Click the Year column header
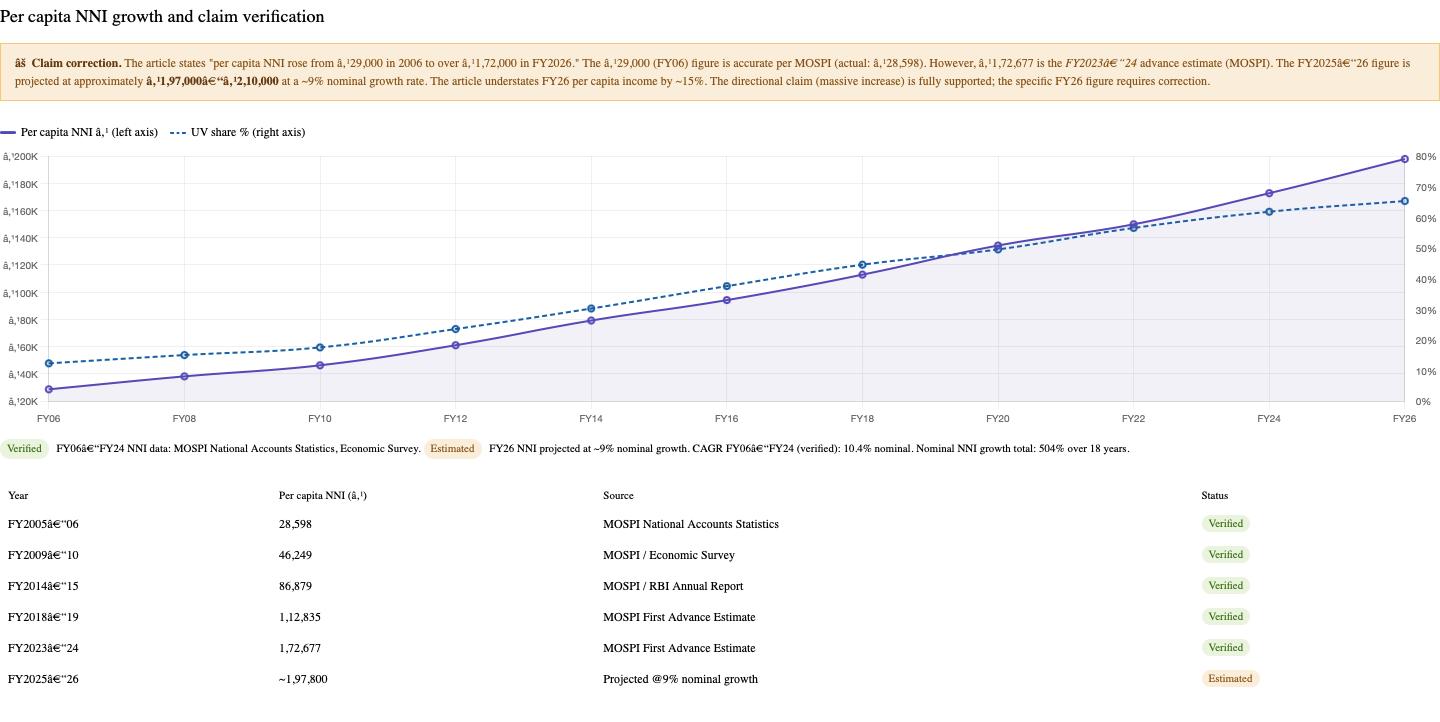This screenshot has width=1440, height=722. (18, 496)
